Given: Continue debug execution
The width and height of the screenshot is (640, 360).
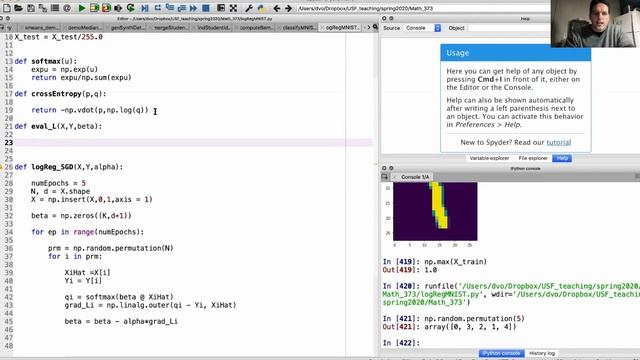Looking at the screenshot, I should pyautogui.click(x=194, y=8).
